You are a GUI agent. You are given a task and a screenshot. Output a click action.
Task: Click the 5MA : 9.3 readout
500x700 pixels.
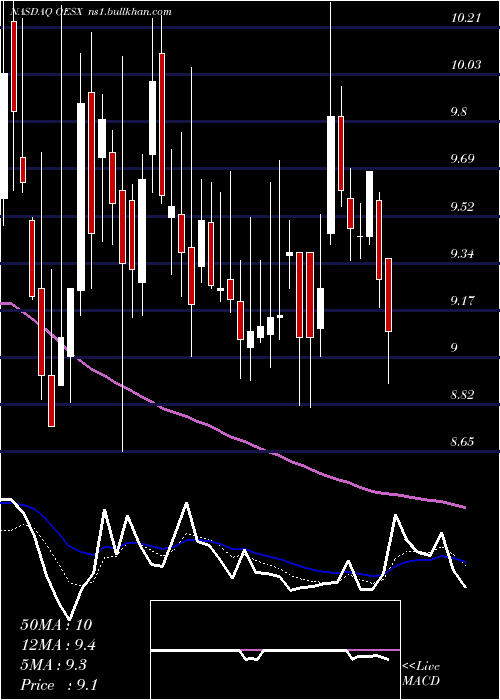click(x=54, y=665)
